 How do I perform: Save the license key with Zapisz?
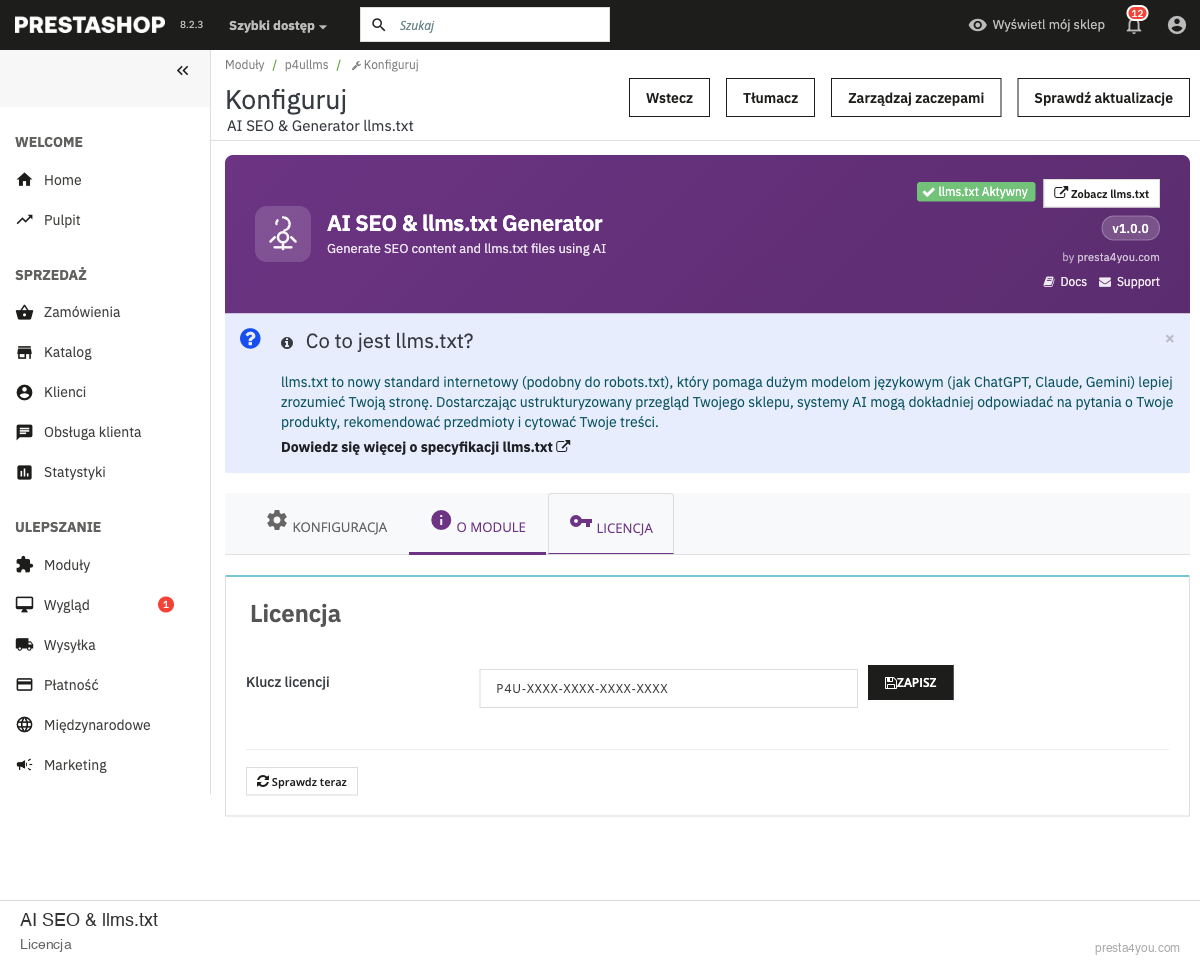[911, 682]
